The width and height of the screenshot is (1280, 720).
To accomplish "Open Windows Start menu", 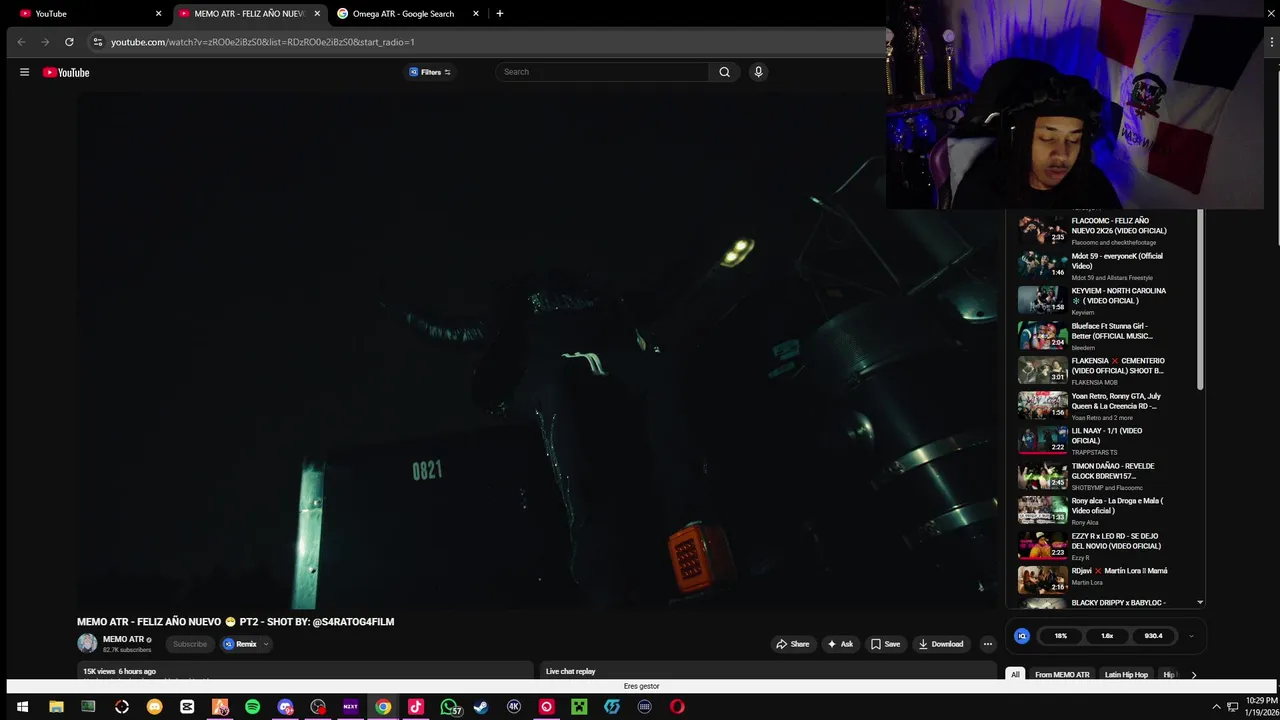I will (22, 707).
